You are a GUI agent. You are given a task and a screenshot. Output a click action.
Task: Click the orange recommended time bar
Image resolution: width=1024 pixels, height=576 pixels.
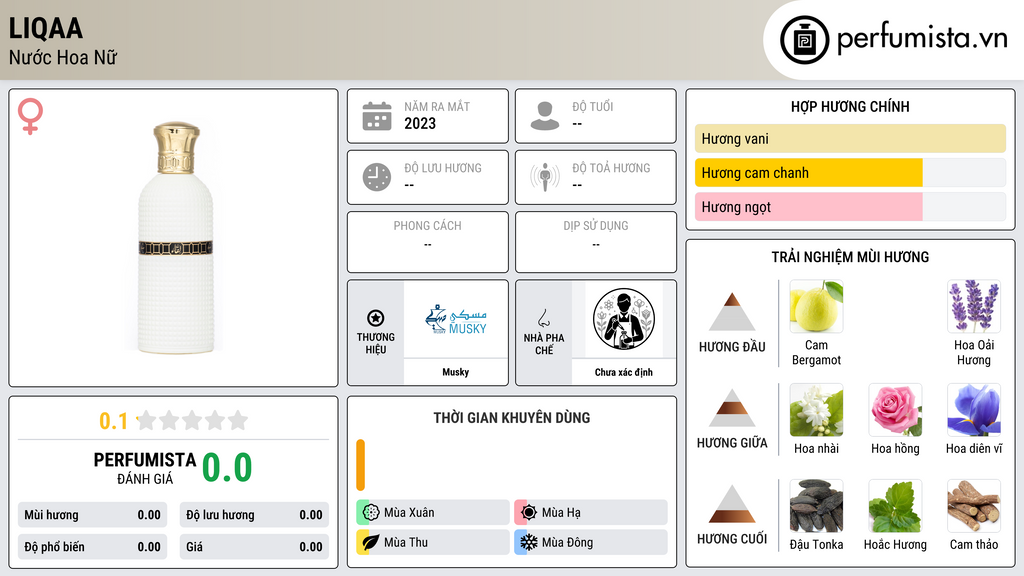[x=360, y=465]
